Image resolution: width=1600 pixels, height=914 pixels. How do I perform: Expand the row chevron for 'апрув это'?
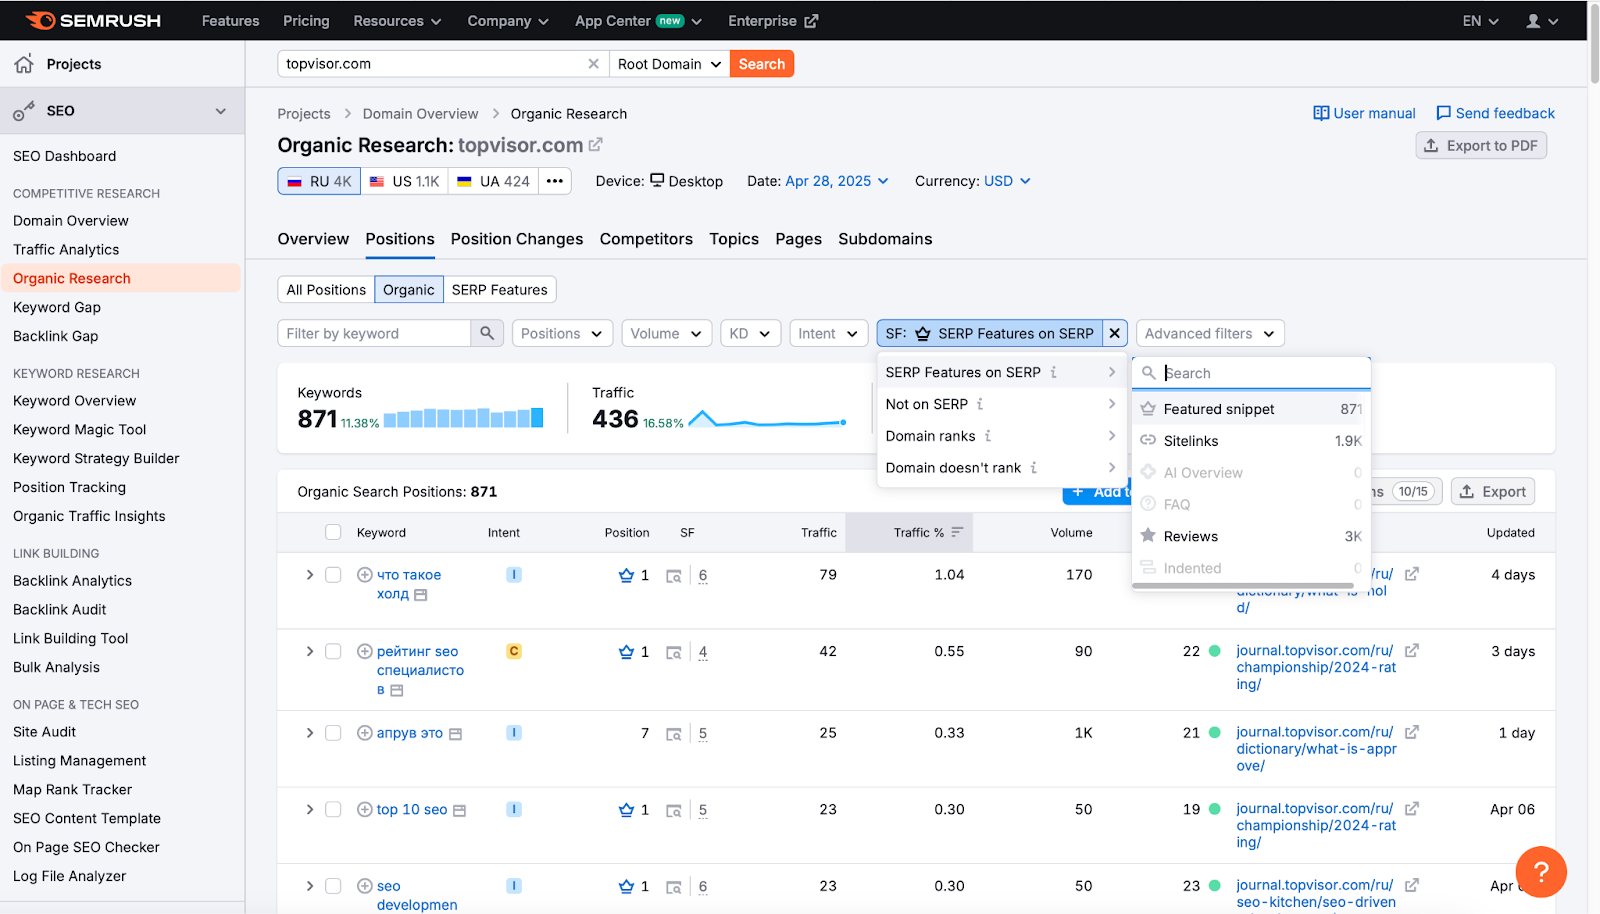click(x=309, y=733)
